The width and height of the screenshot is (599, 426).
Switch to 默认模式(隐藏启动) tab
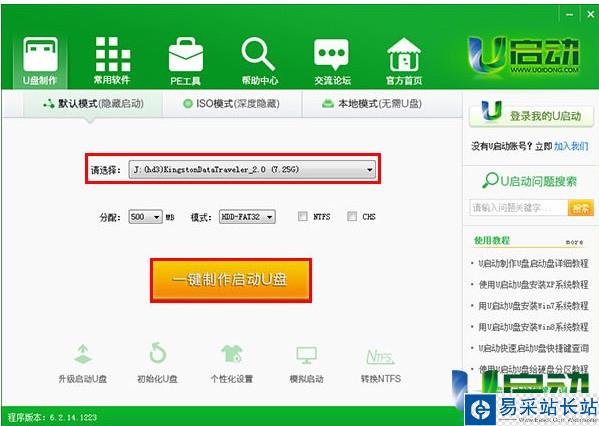click(93, 104)
